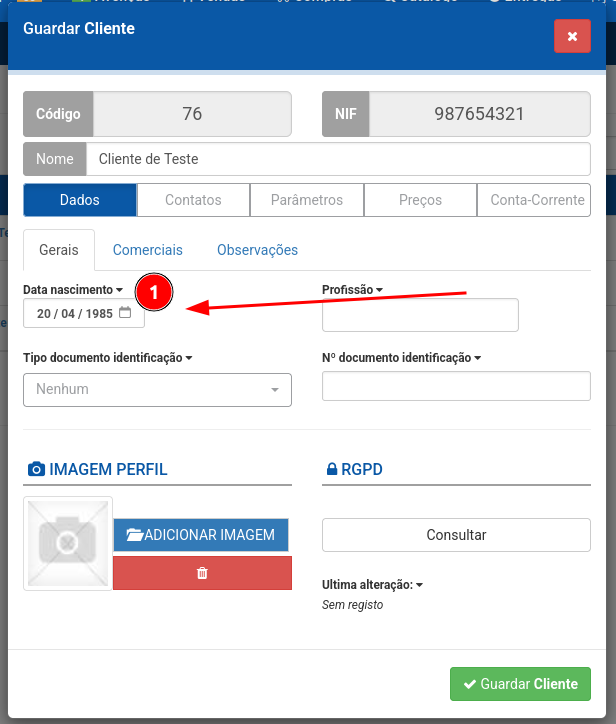Expand the Data nascimento label caret

pos(120,290)
